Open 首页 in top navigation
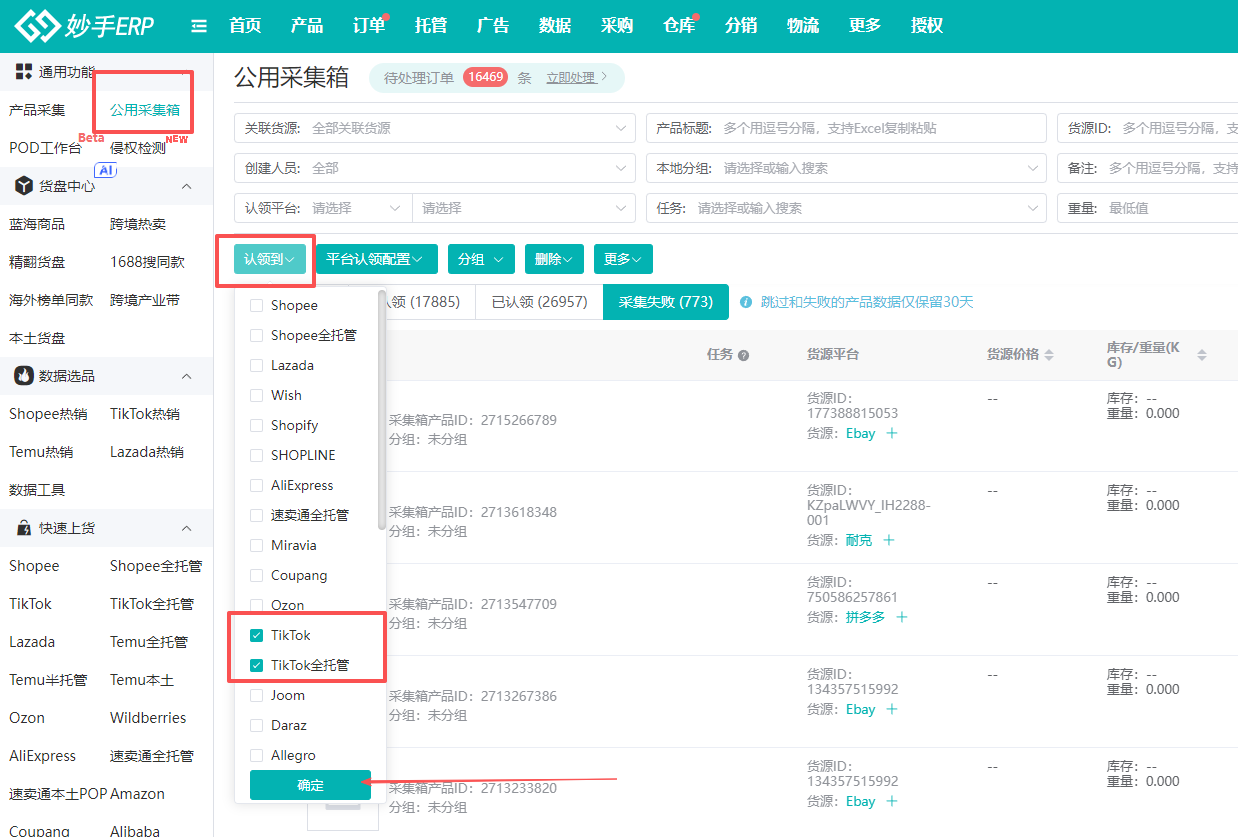Screen dimensions: 1238x837 point(245,26)
